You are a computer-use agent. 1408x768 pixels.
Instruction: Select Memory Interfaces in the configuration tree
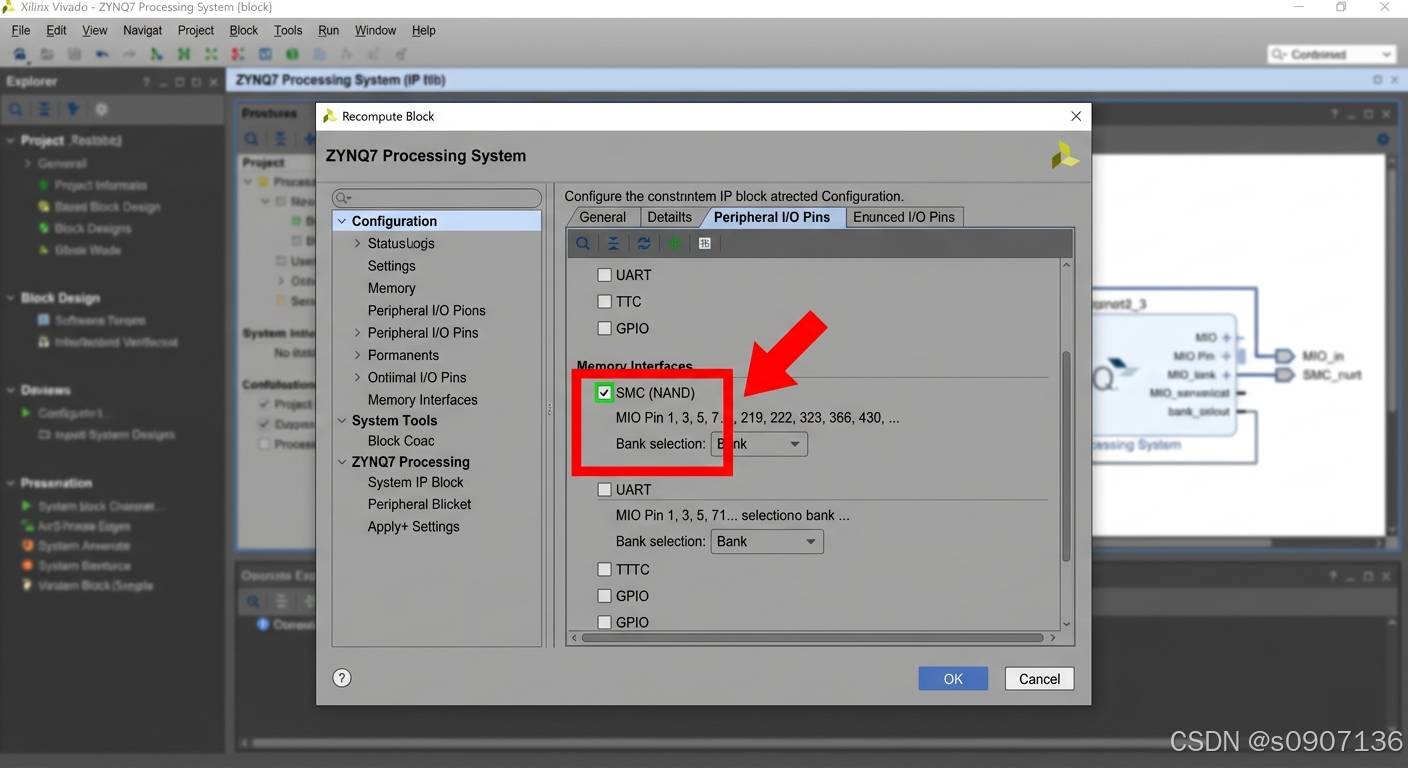coord(423,400)
